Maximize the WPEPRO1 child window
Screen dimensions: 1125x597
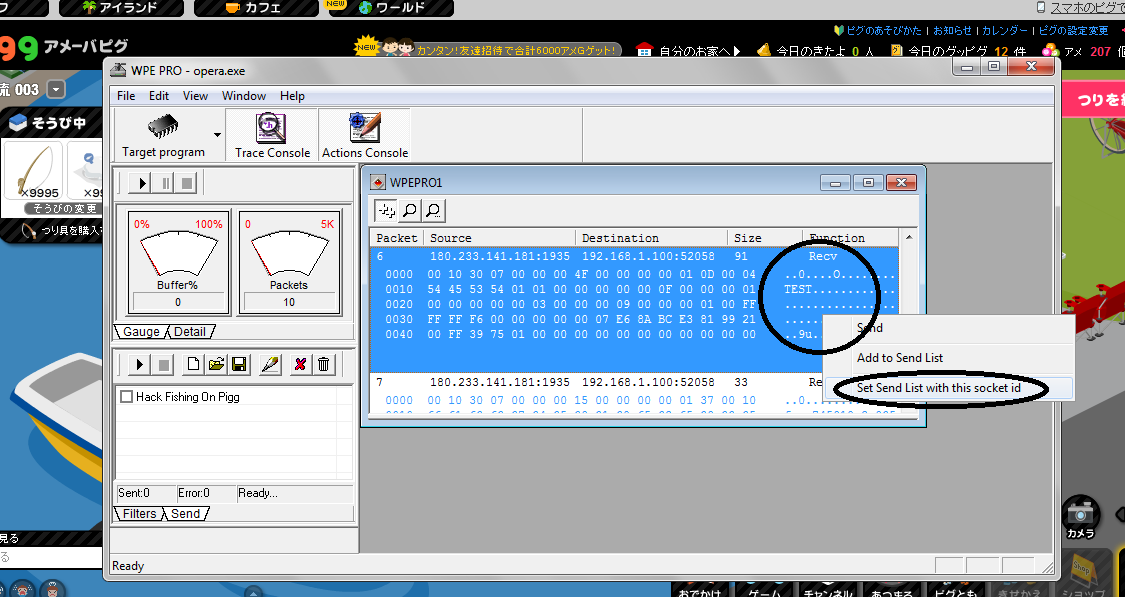pos(868,182)
